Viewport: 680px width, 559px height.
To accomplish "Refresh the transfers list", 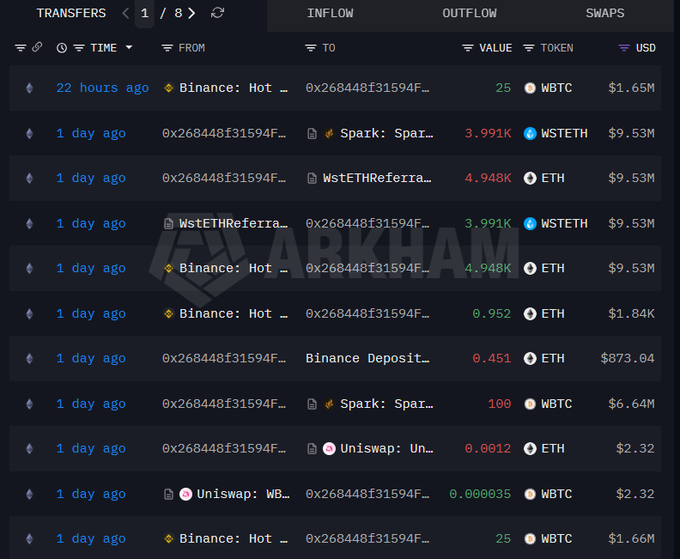I will click(217, 13).
